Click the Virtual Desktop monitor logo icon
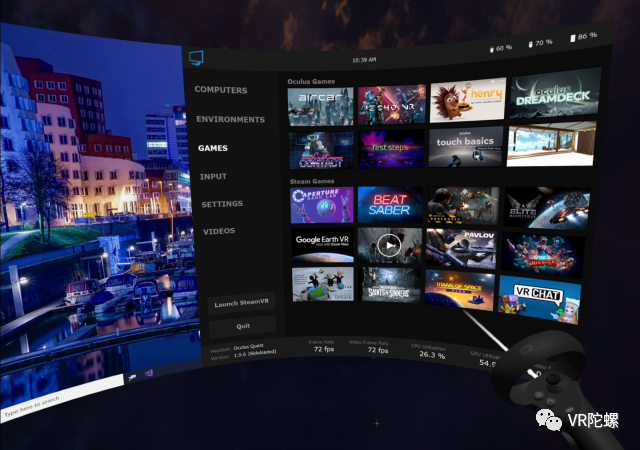This screenshot has height=450, width=640. tap(196, 58)
